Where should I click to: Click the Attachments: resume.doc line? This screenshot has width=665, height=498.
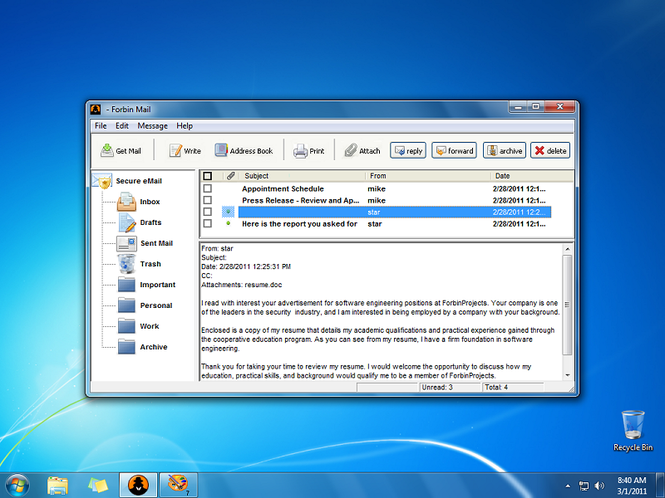point(241,285)
